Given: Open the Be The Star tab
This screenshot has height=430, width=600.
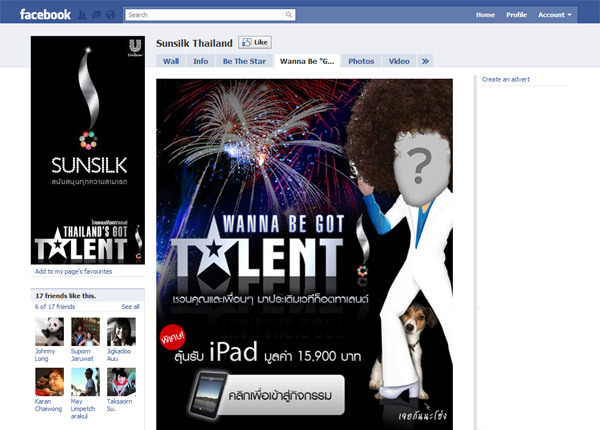Looking at the screenshot, I should (x=244, y=61).
